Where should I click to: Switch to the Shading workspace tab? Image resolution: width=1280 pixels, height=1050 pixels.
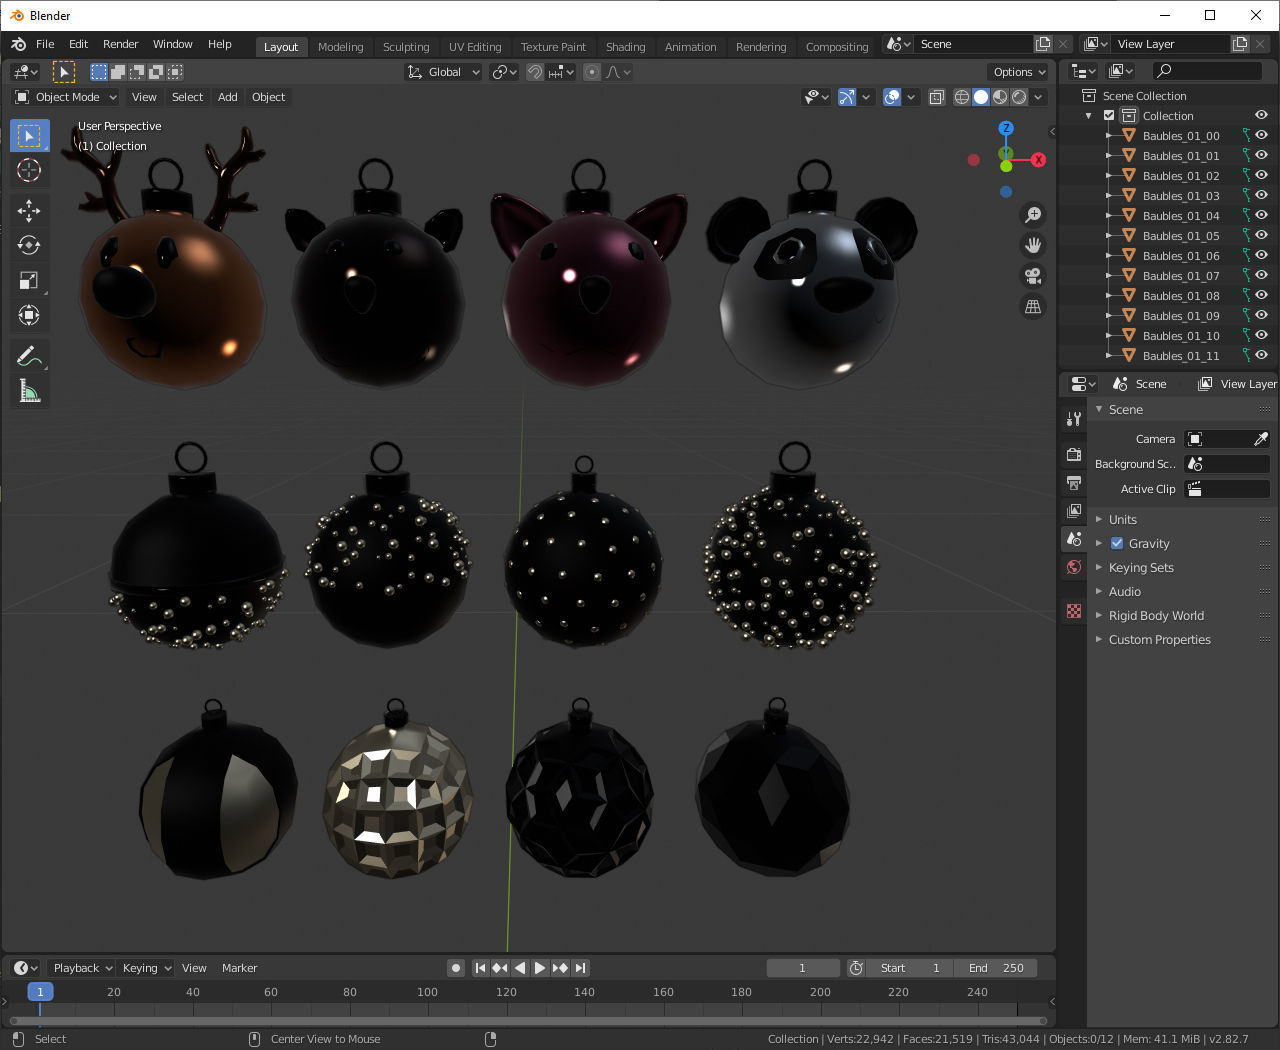pyautogui.click(x=625, y=46)
